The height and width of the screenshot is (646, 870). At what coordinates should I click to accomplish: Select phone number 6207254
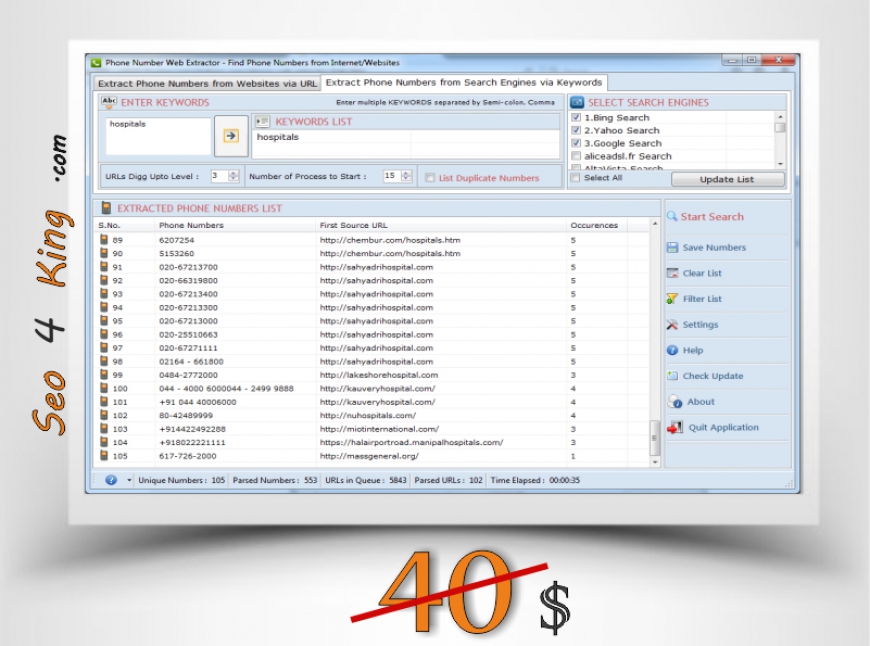point(176,240)
